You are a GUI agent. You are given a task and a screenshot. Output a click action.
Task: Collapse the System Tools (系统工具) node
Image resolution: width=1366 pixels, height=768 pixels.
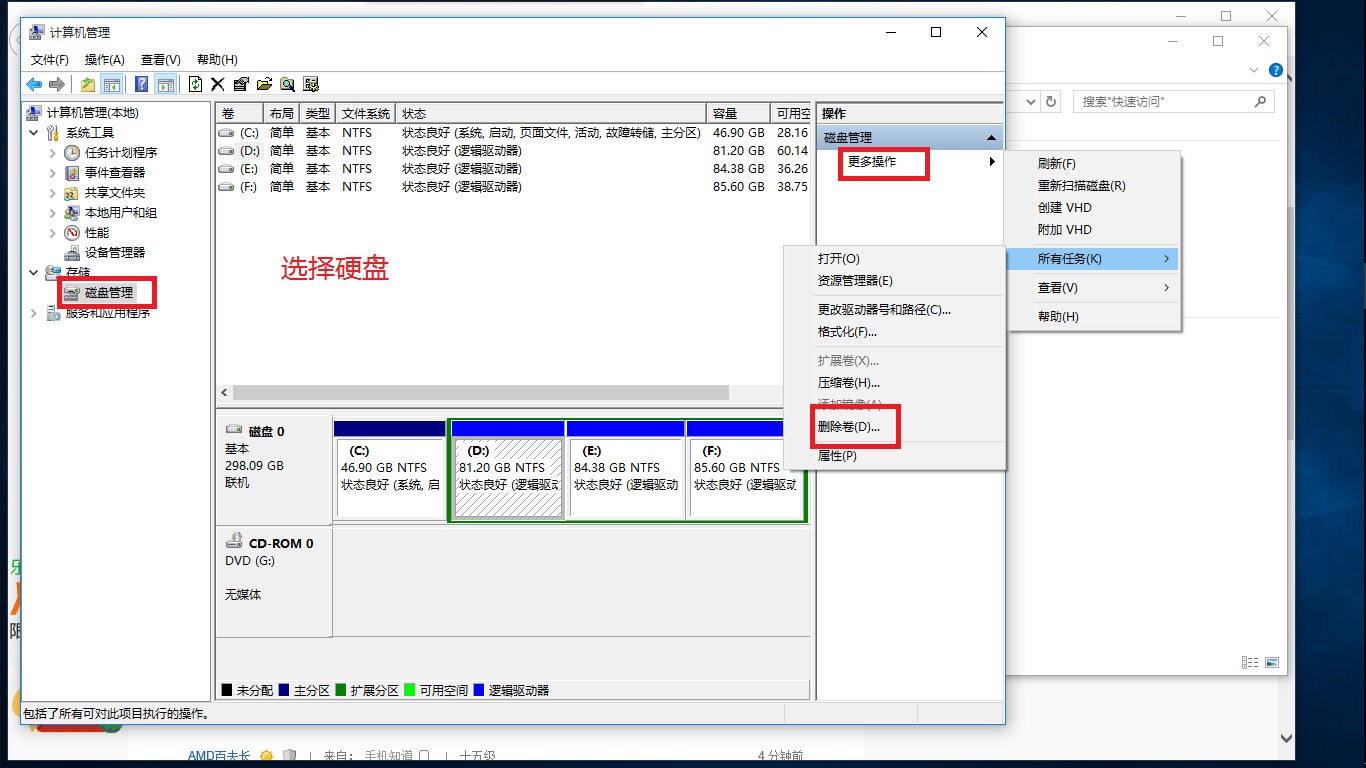click(x=34, y=133)
